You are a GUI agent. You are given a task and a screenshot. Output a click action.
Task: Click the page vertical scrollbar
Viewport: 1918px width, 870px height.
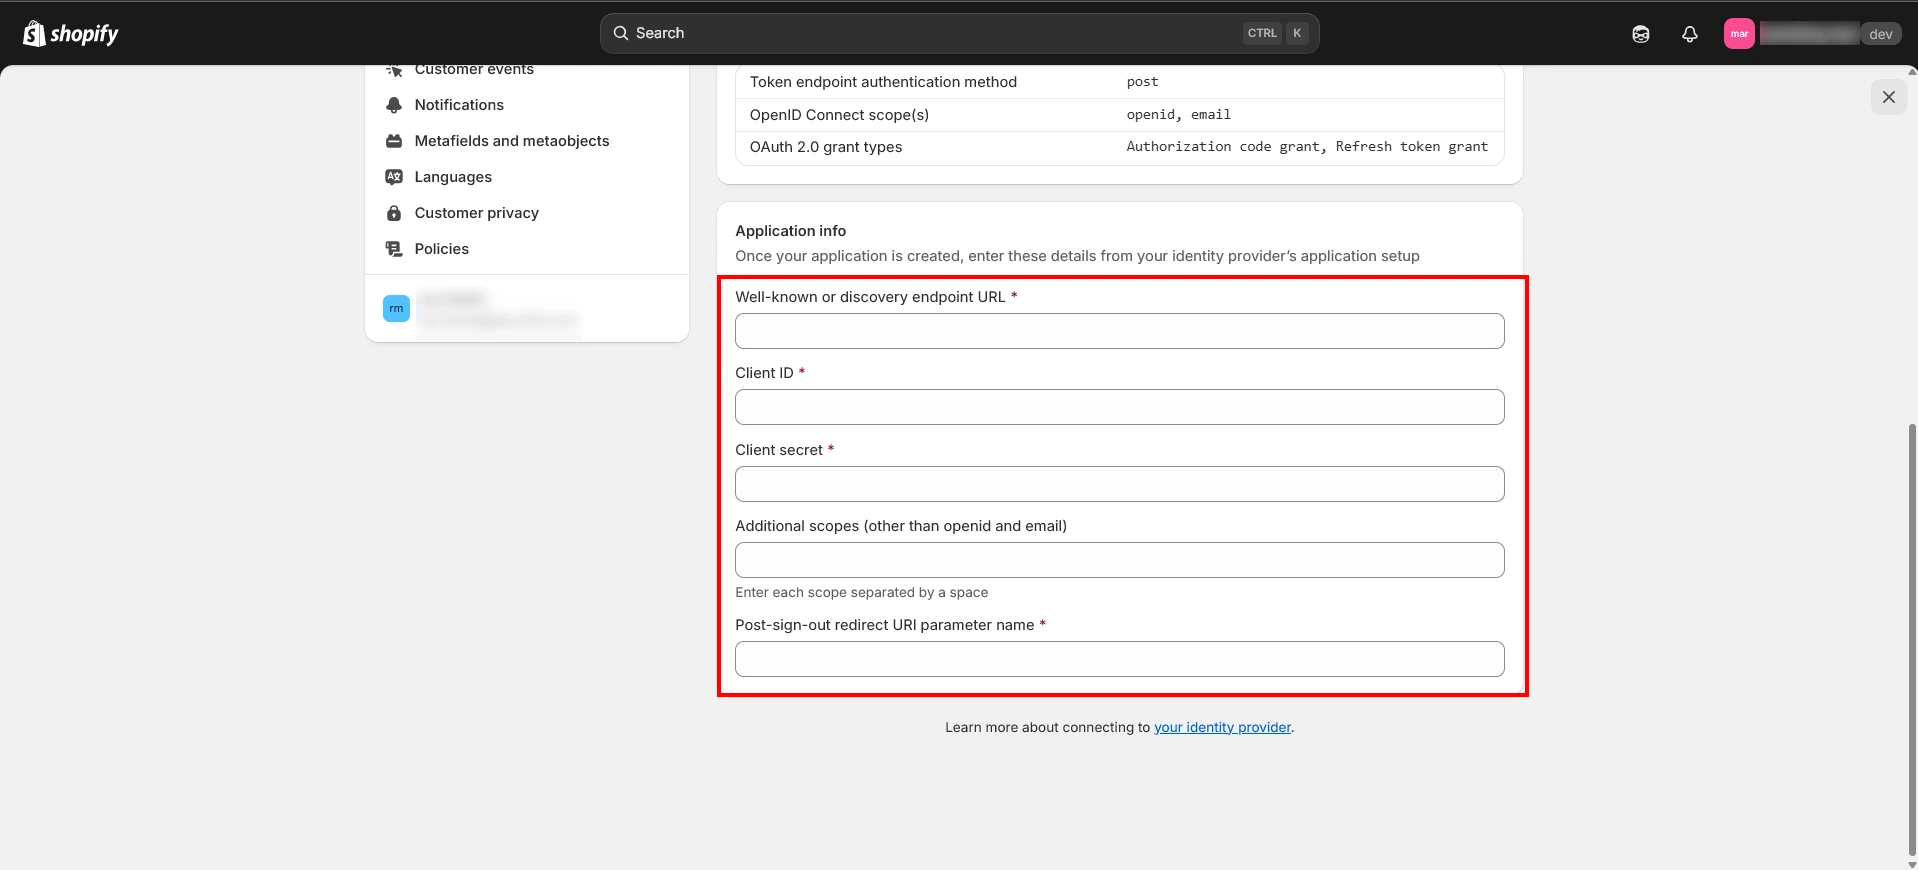pos(1912,640)
